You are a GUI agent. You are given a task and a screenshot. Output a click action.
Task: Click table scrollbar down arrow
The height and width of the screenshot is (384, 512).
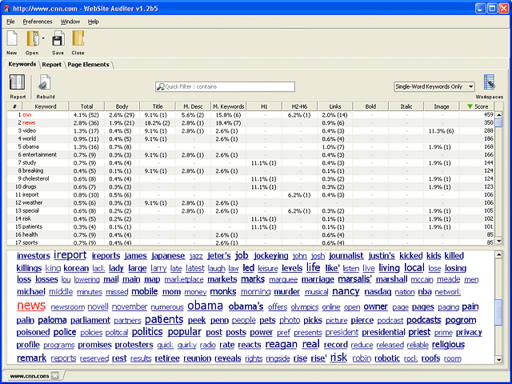coord(499,241)
